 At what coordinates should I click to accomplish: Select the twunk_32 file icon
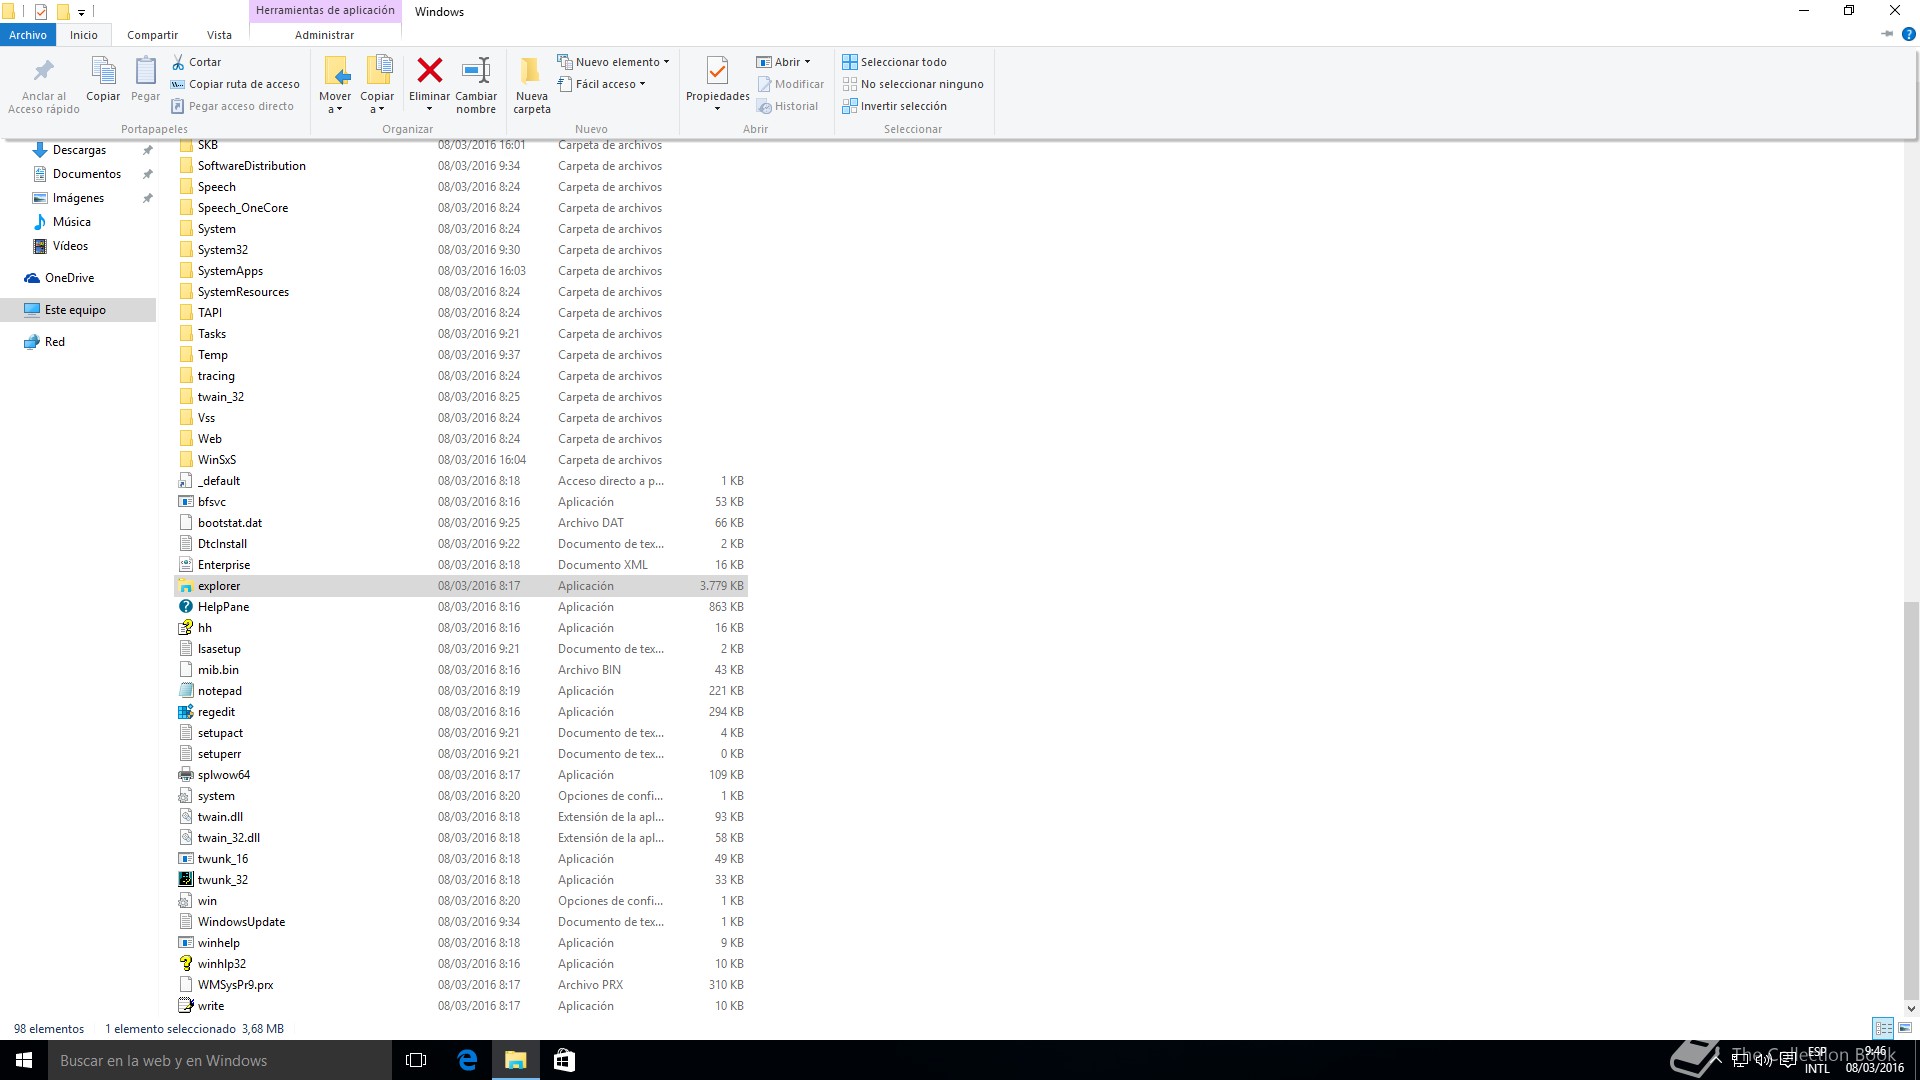click(186, 880)
